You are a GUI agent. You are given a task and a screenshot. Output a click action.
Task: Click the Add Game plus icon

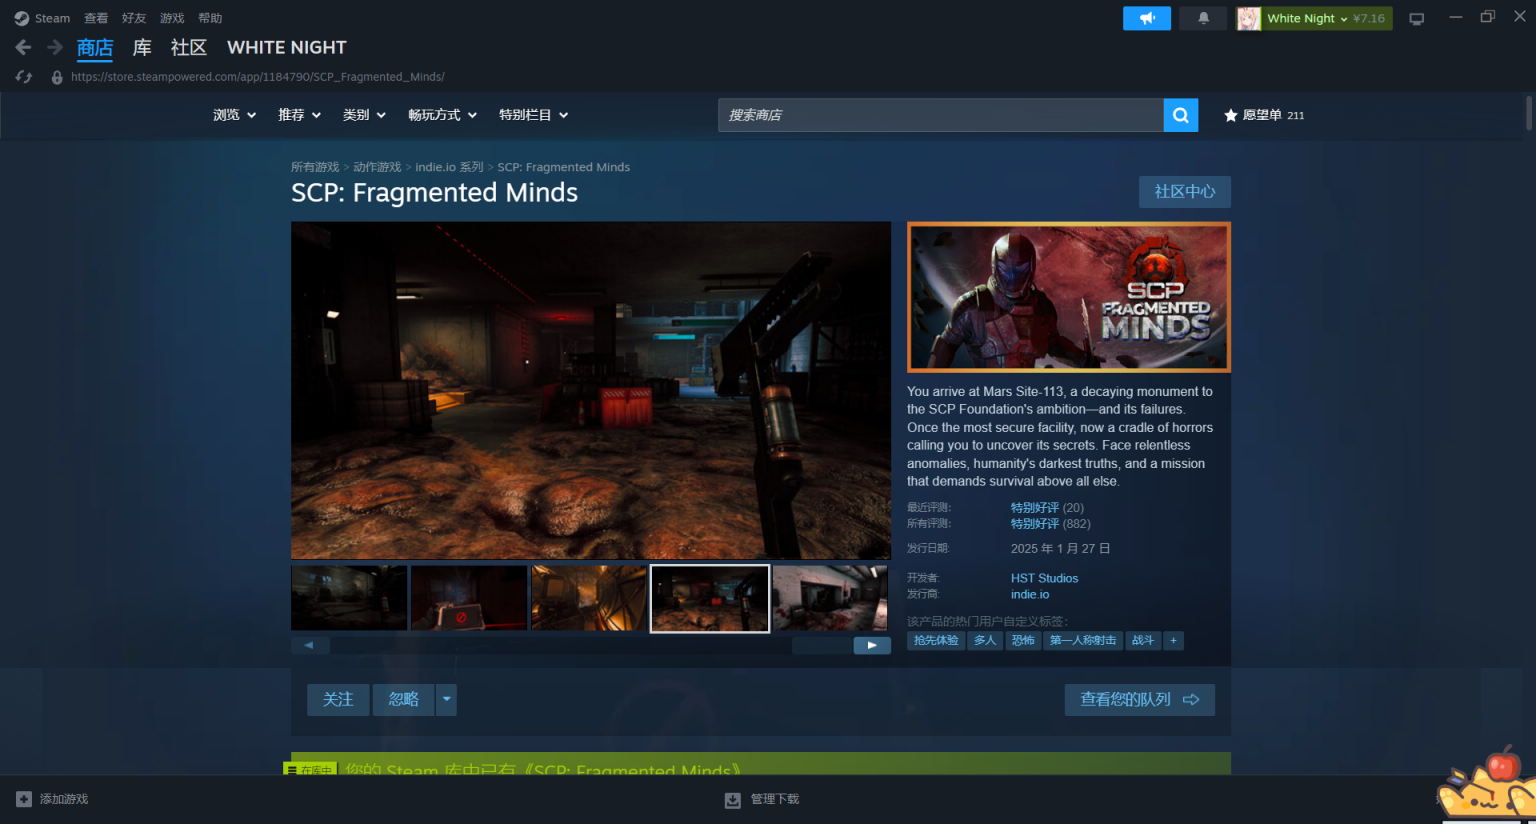(24, 799)
